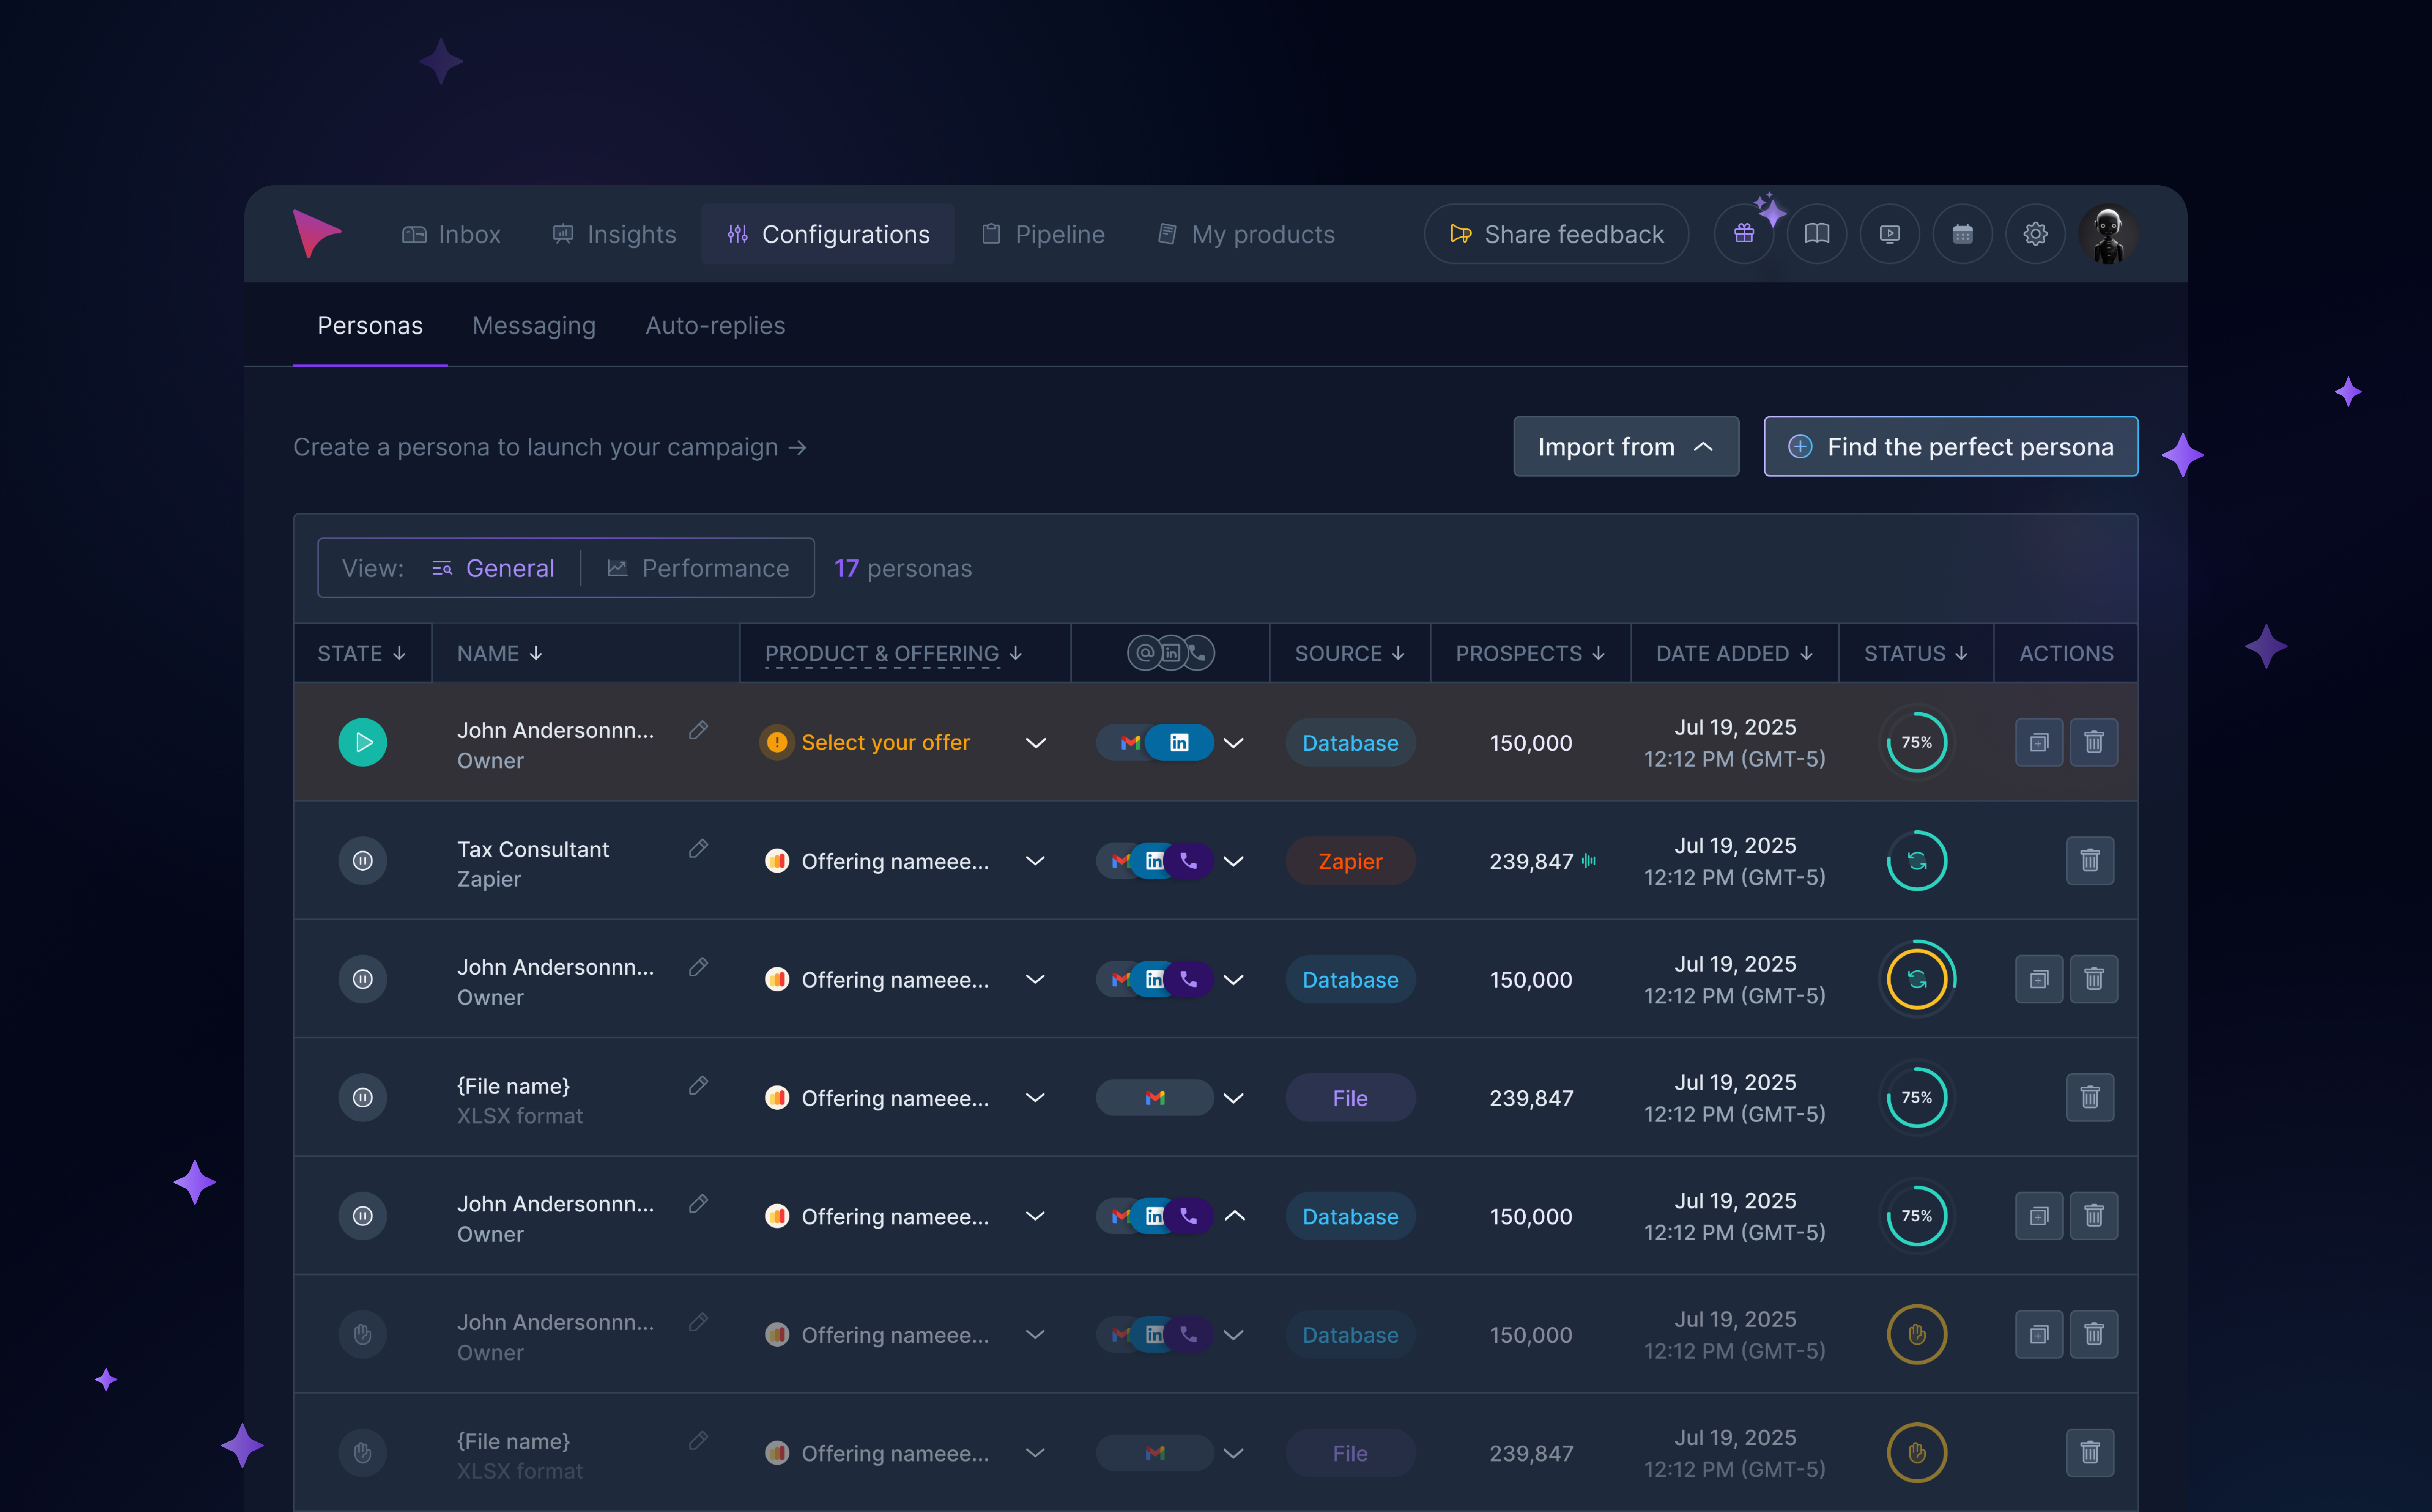Open the robot profile avatar

click(2108, 233)
